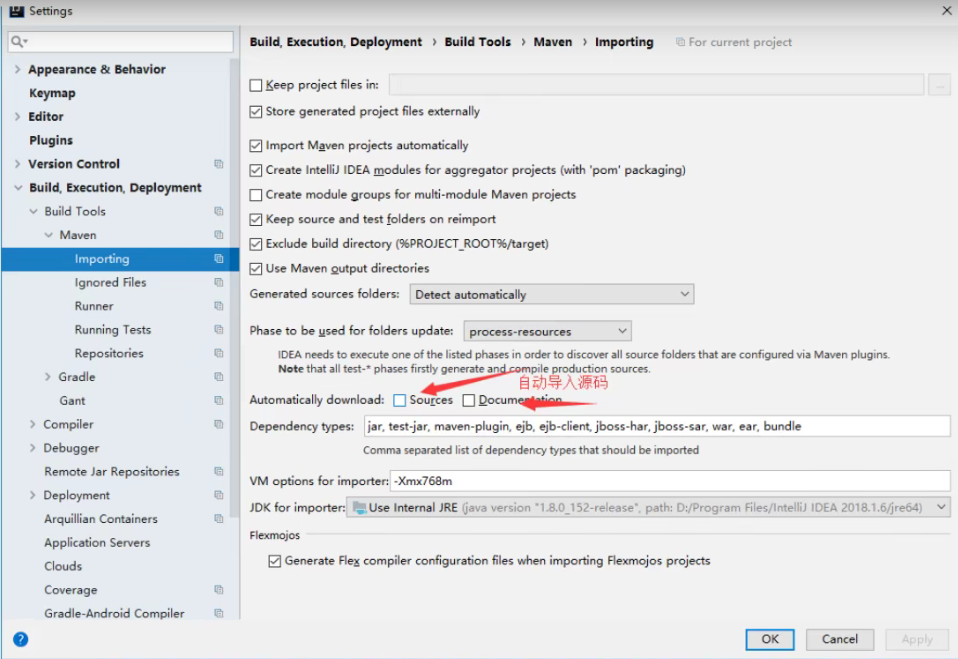Click project-level icon next to Repositories
Image resolution: width=958 pixels, height=659 pixels.
point(218,353)
